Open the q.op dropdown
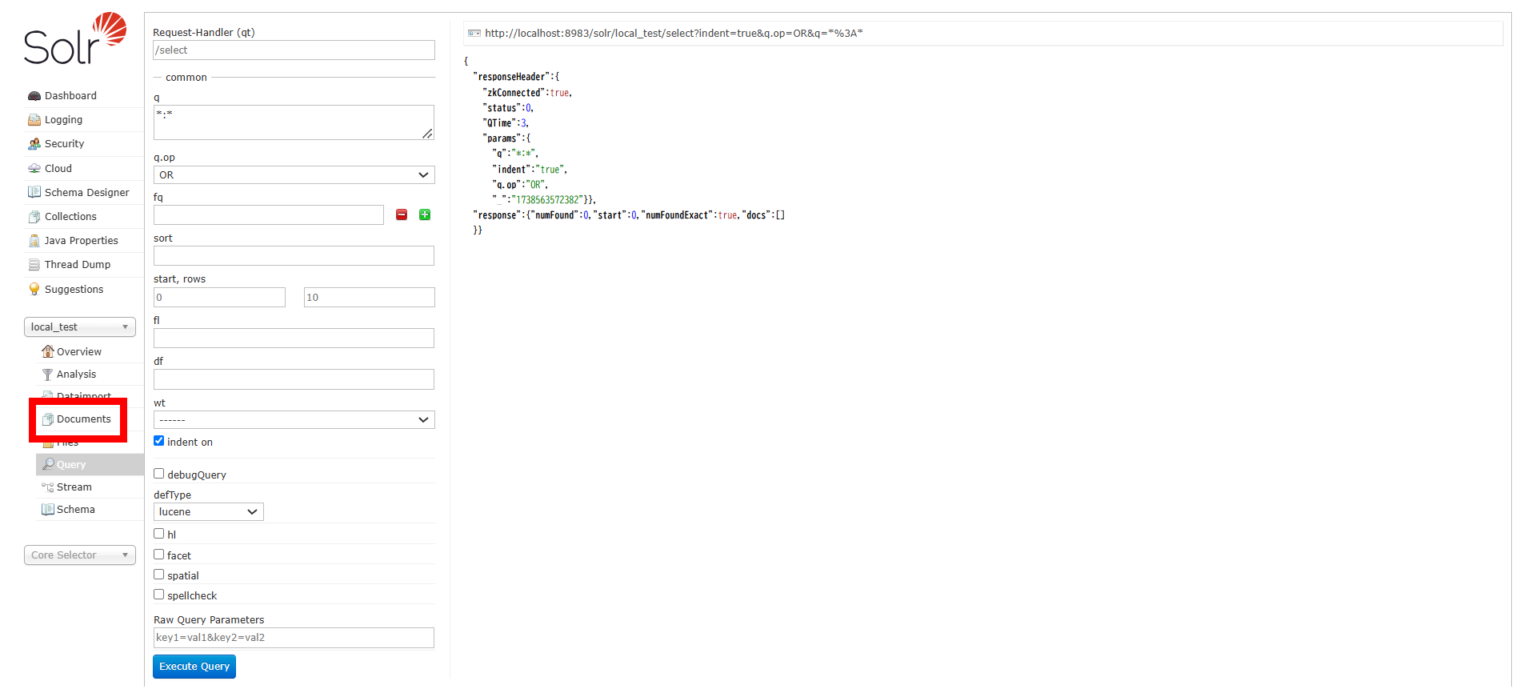 [294, 175]
